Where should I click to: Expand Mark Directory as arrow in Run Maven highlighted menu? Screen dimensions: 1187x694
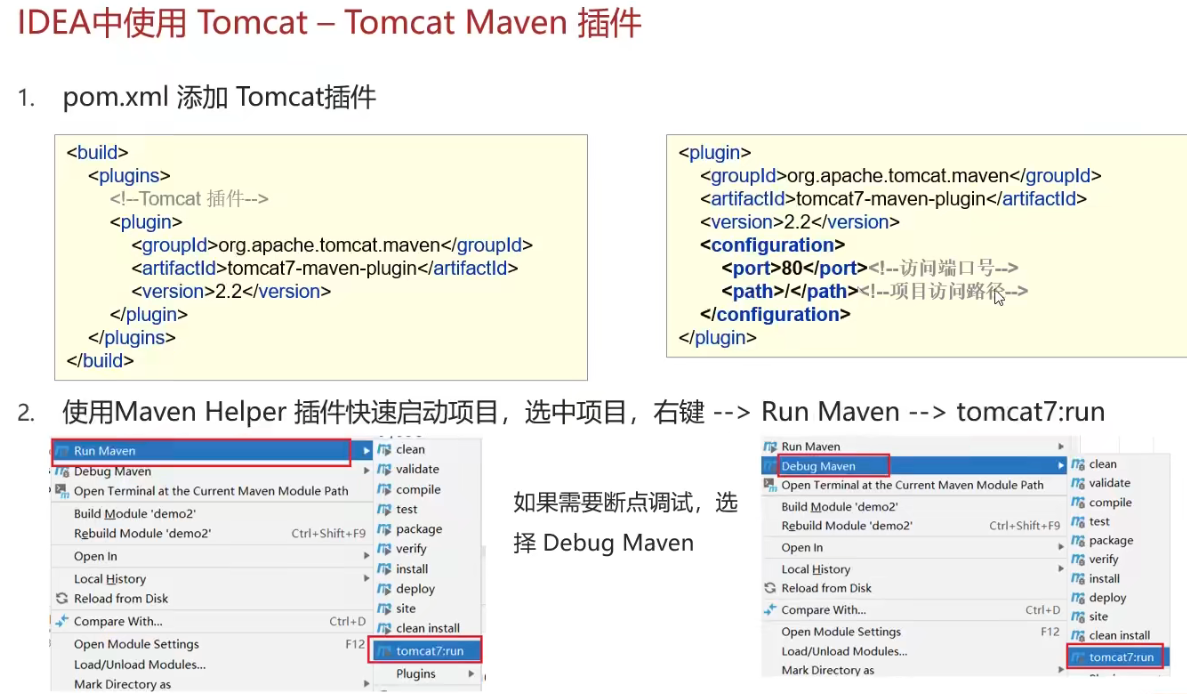pyautogui.click(x=366, y=683)
